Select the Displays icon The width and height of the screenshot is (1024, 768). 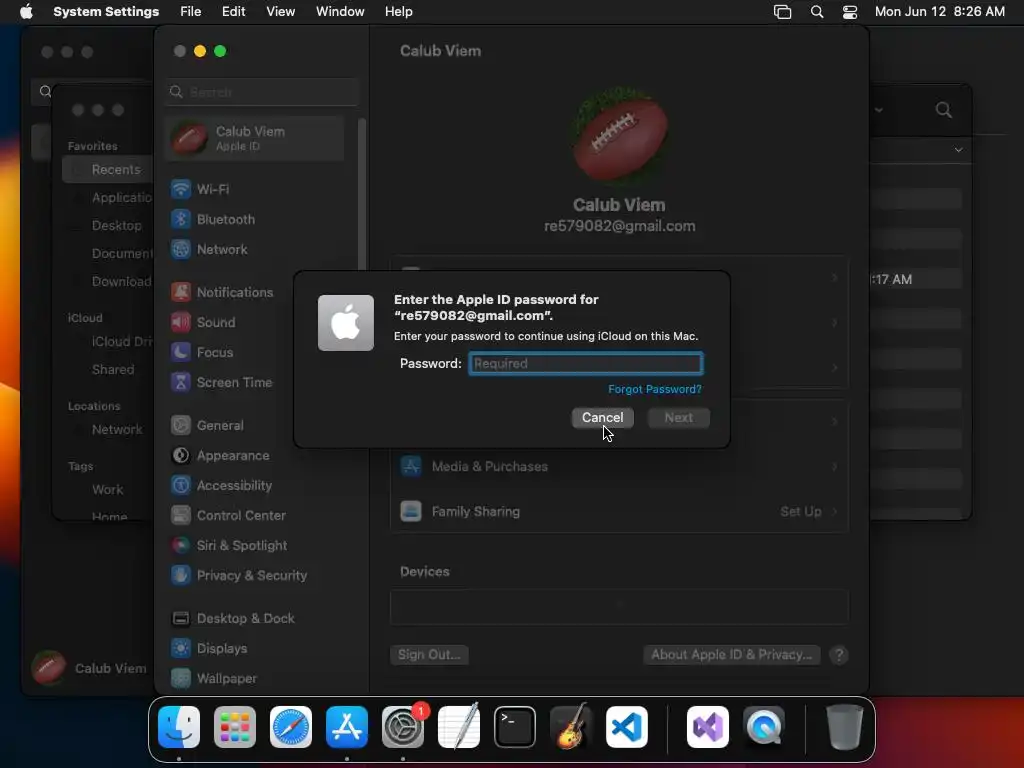[180, 648]
